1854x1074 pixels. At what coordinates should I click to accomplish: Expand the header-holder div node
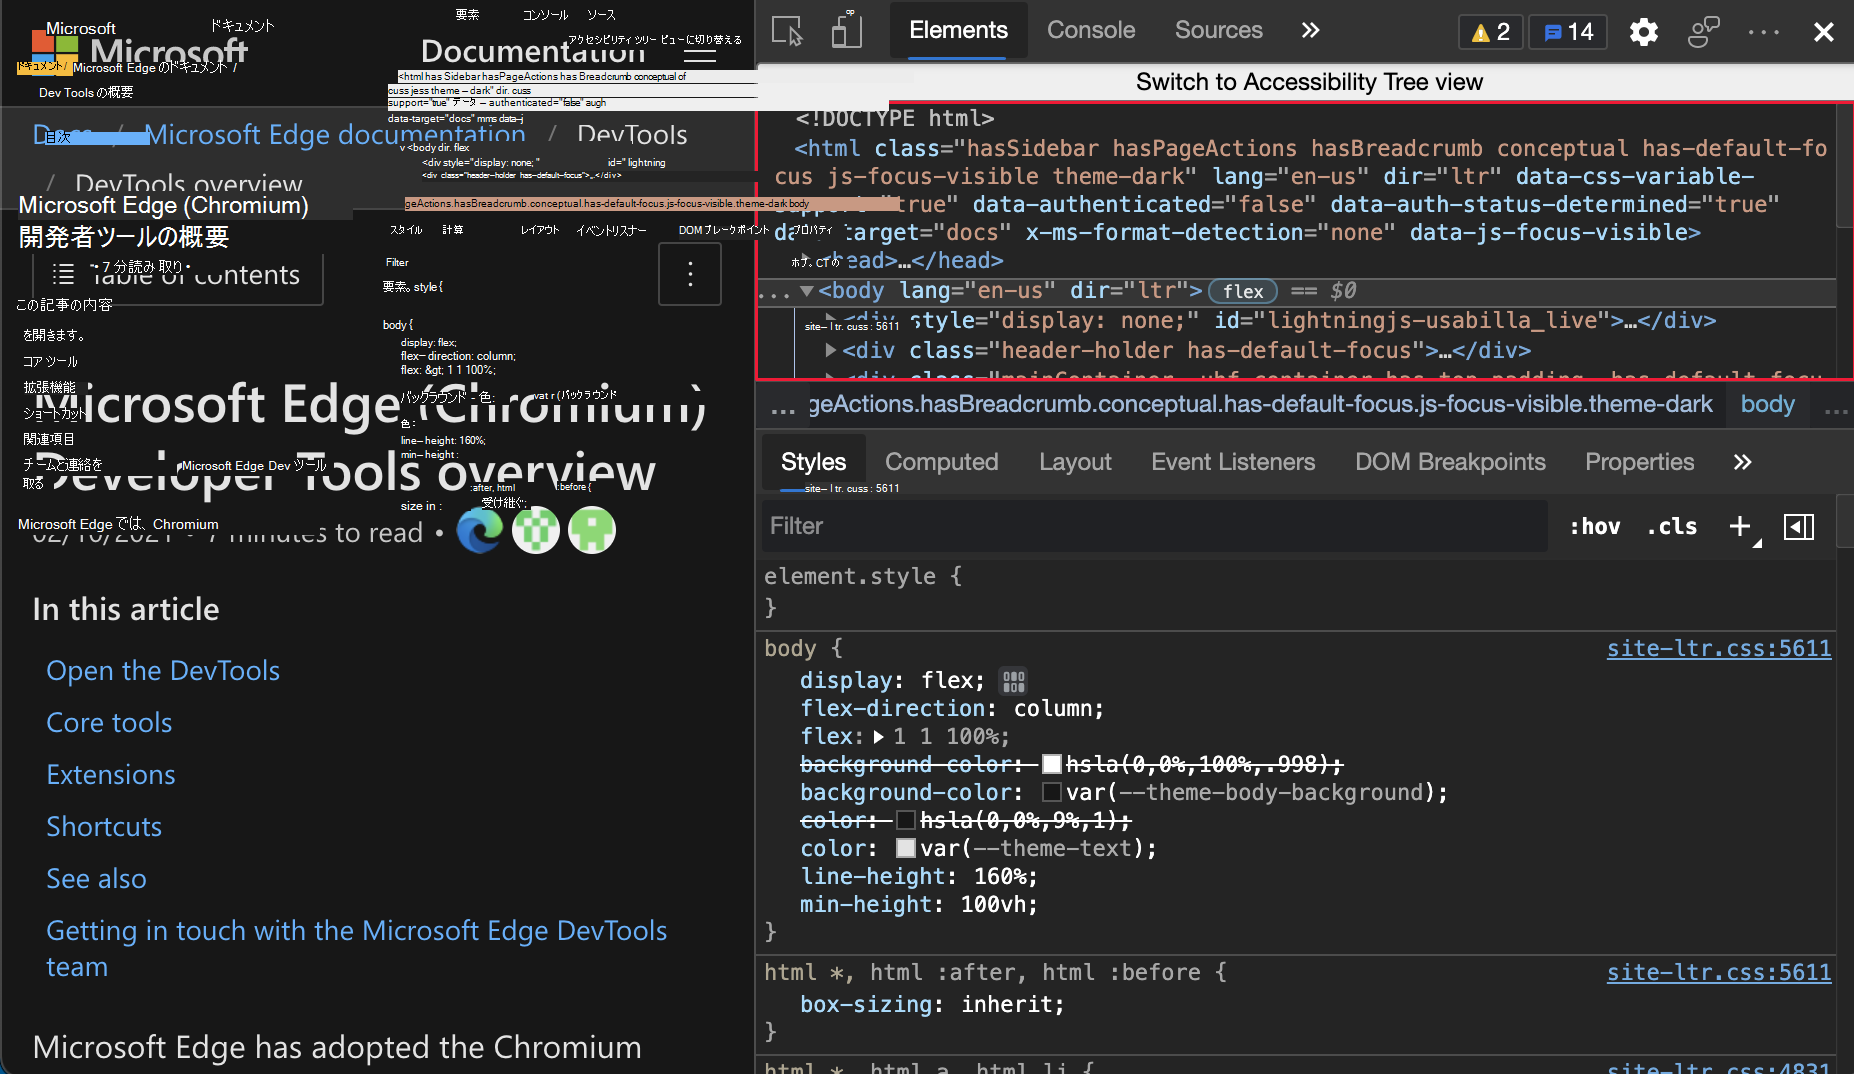pos(830,350)
